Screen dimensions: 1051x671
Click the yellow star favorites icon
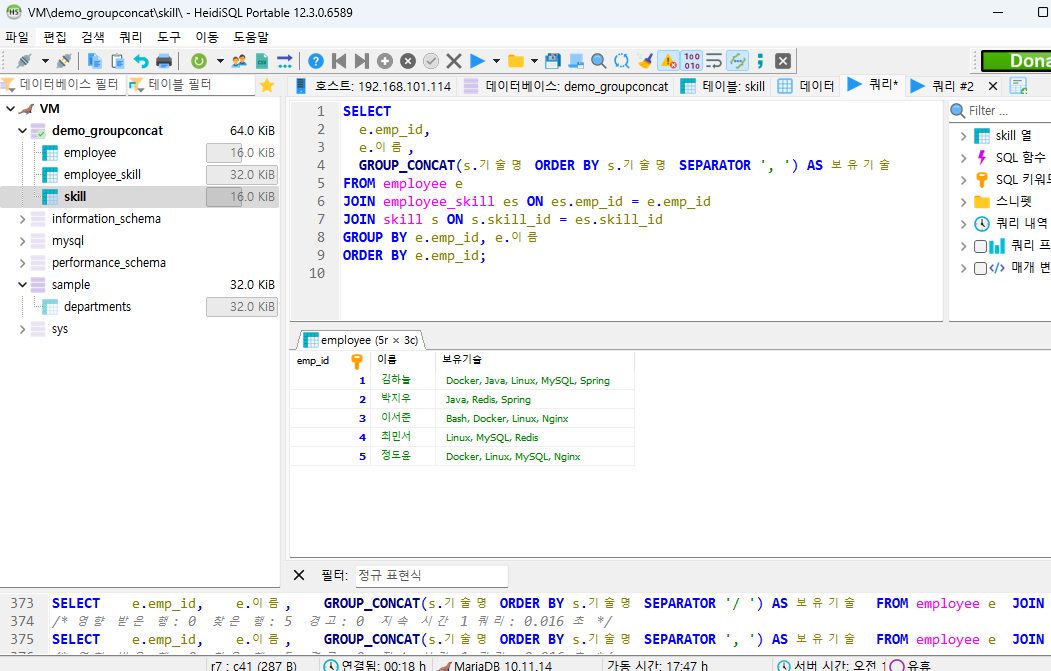tap(267, 85)
